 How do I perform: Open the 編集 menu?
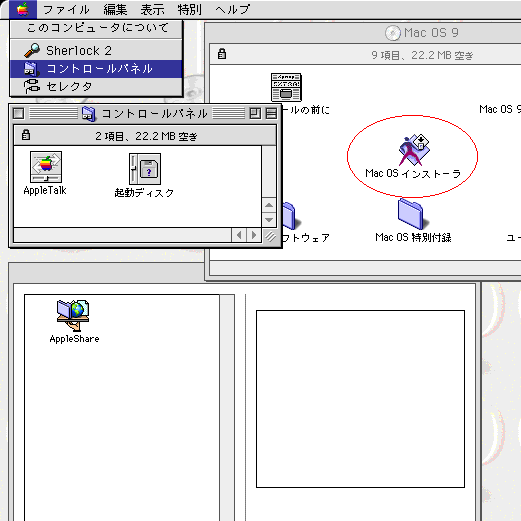pyautogui.click(x=115, y=9)
